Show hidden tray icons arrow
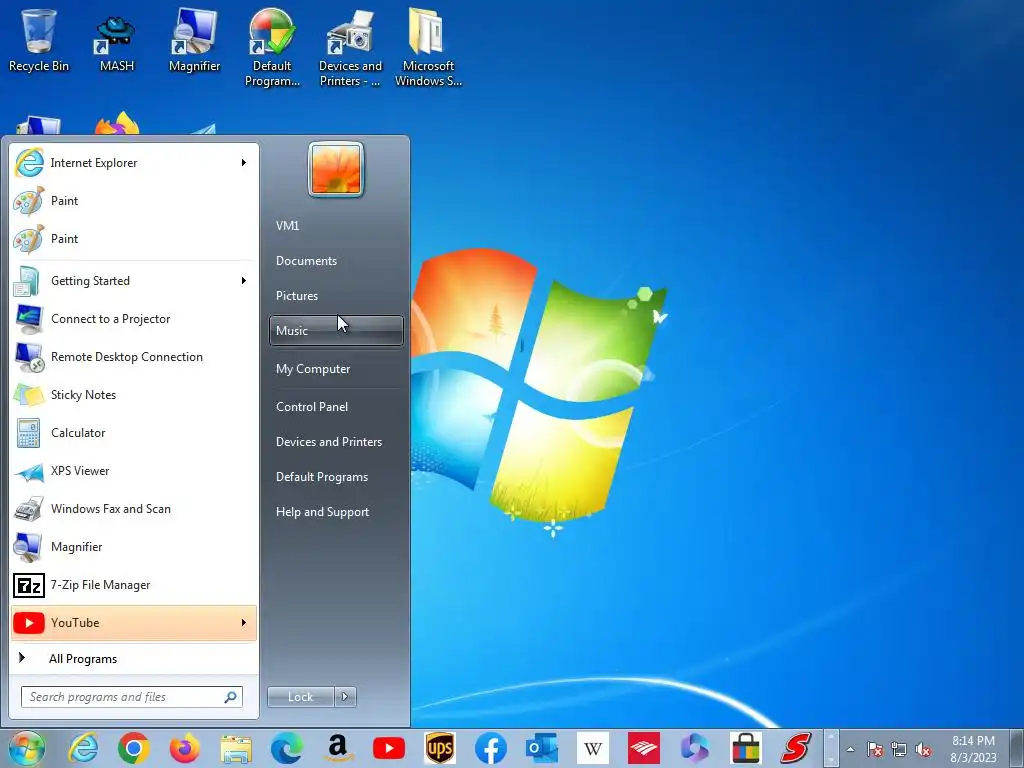 pyautogui.click(x=850, y=749)
